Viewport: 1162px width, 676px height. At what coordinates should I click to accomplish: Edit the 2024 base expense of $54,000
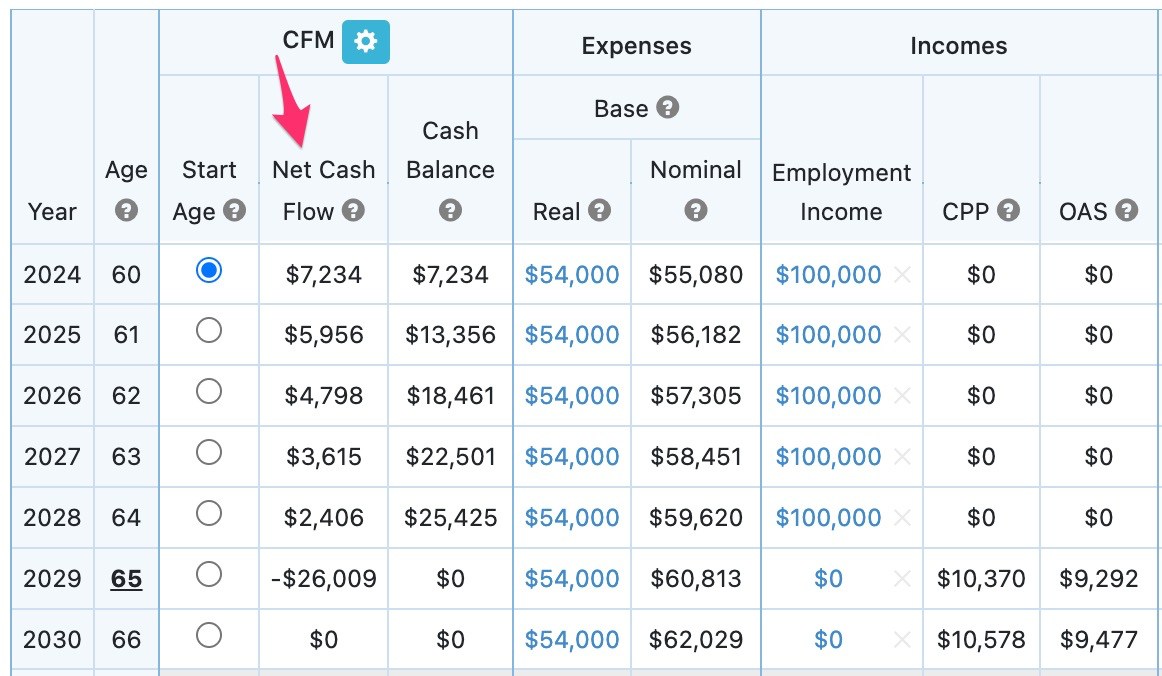pos(571,273)
